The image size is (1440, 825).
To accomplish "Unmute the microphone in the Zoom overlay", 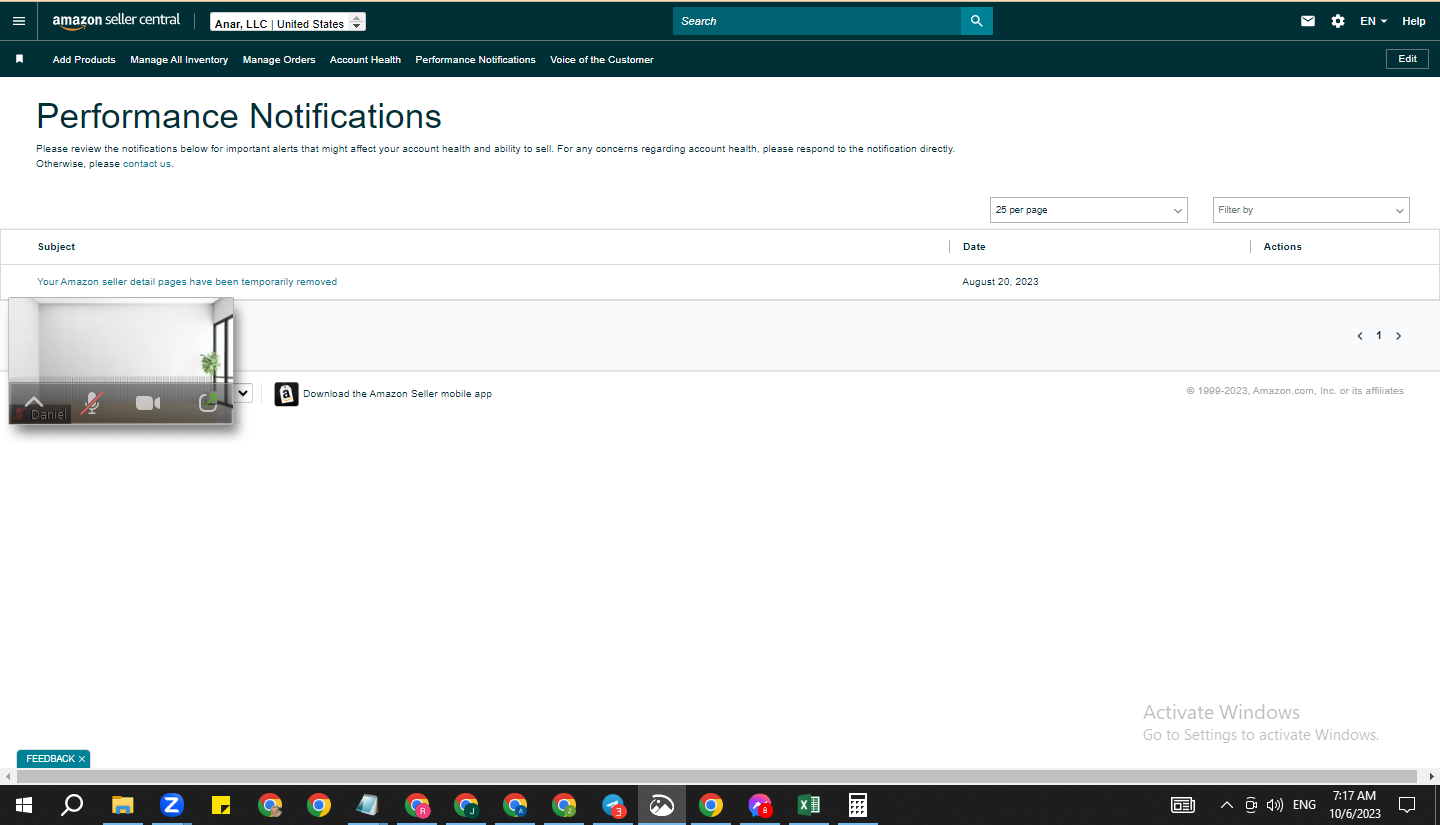I will [x=92, y=402].
